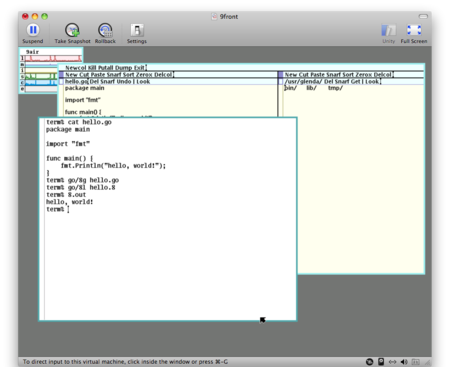Open the lib/ directory entry
Screen dimensions: 450x367
click(311, 88)
